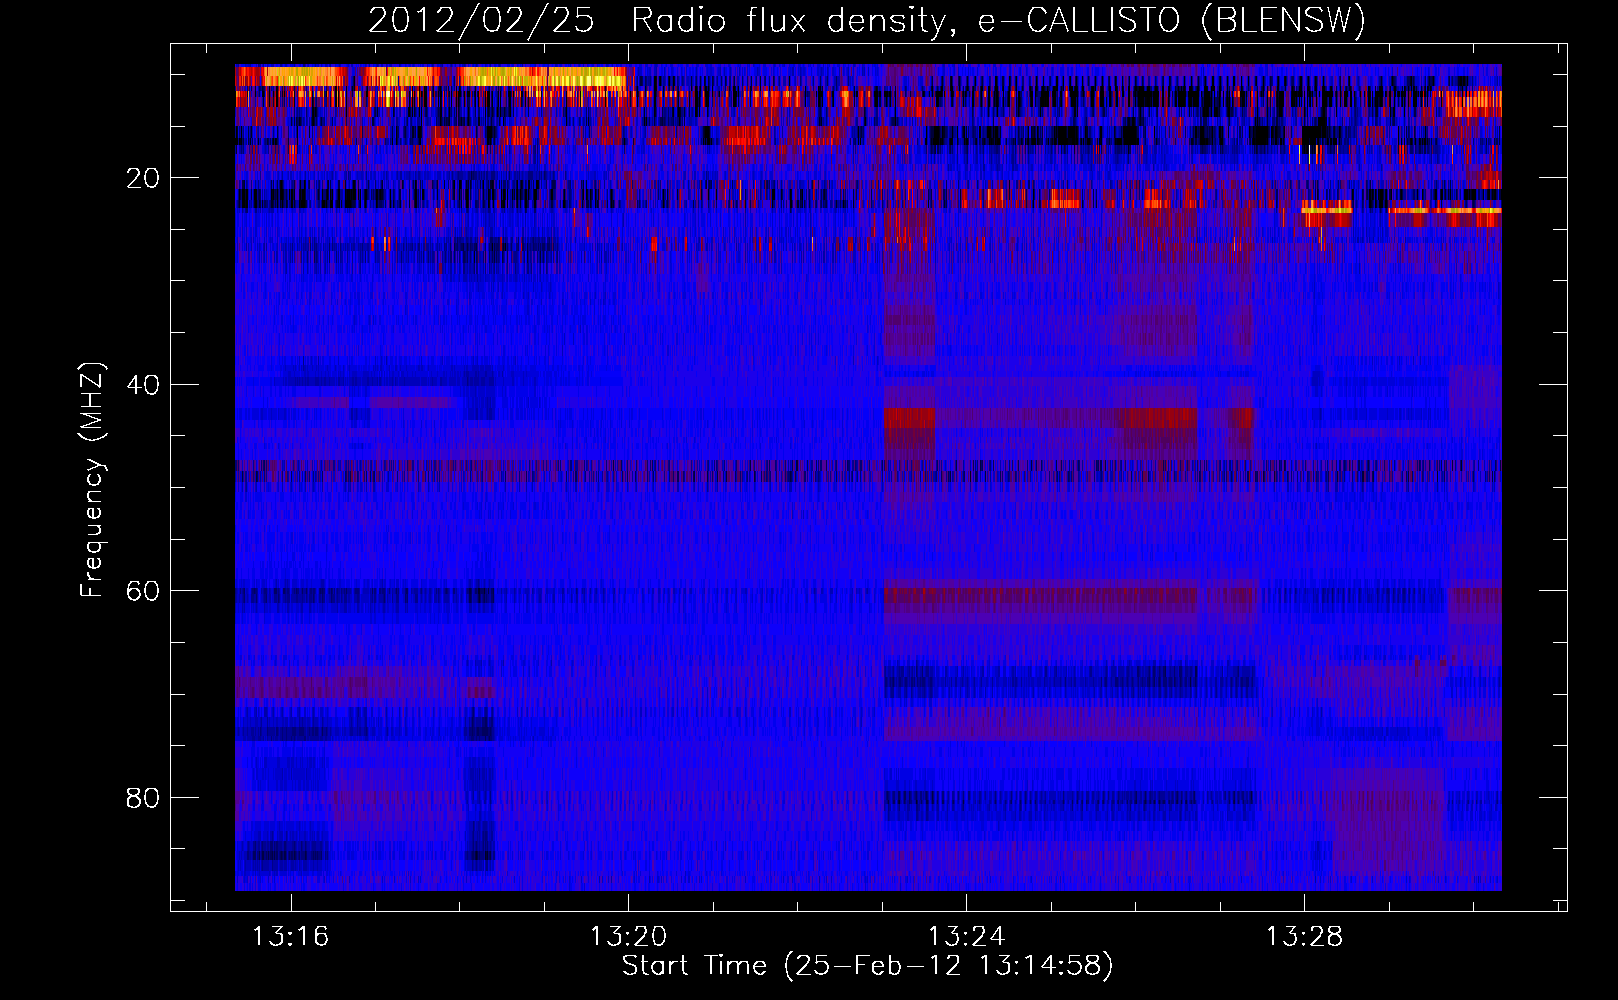Click the 20 MHz frequency tick label
The image size is (1618, 1000).
click(x=143, y=178)
